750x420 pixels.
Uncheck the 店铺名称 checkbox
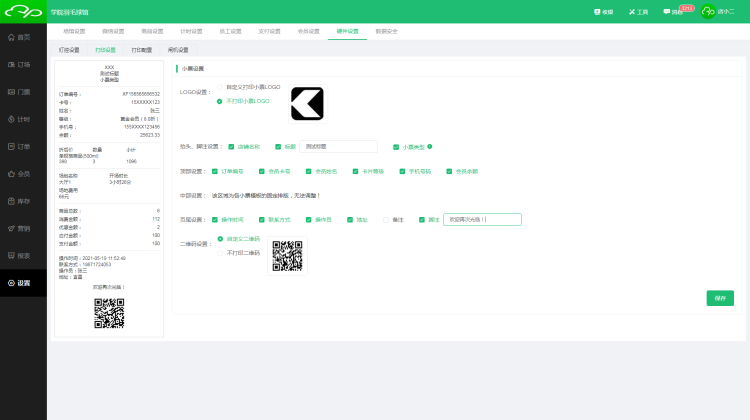231,146
